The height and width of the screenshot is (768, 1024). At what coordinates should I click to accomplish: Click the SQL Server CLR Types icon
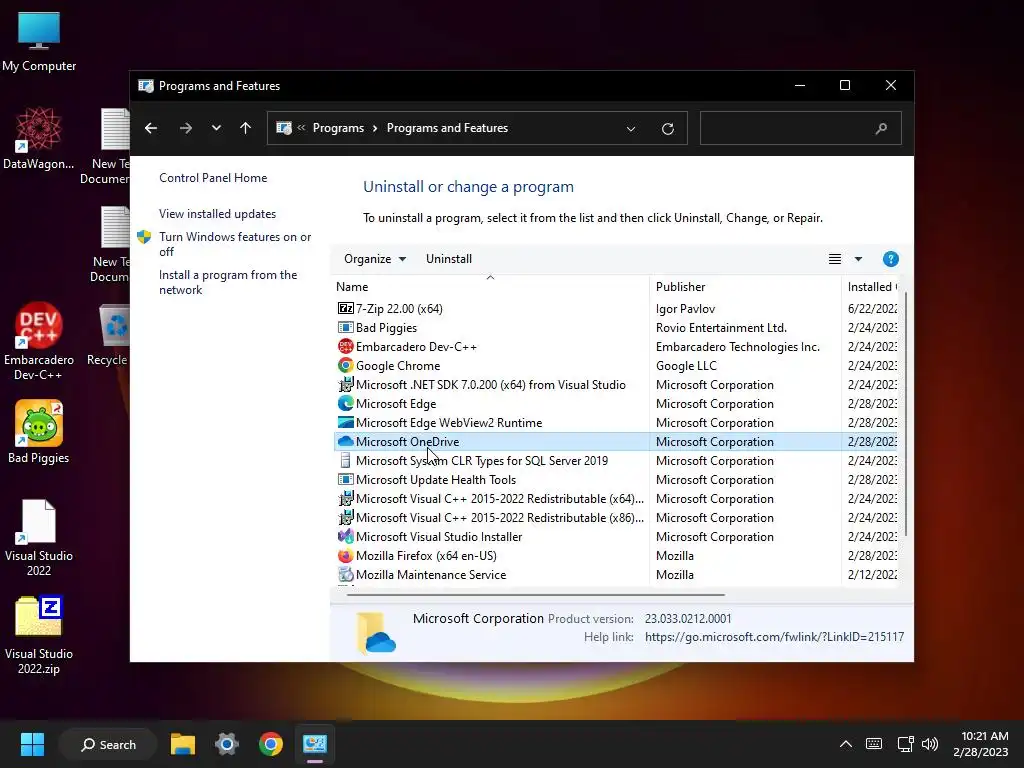click(345, 460)
